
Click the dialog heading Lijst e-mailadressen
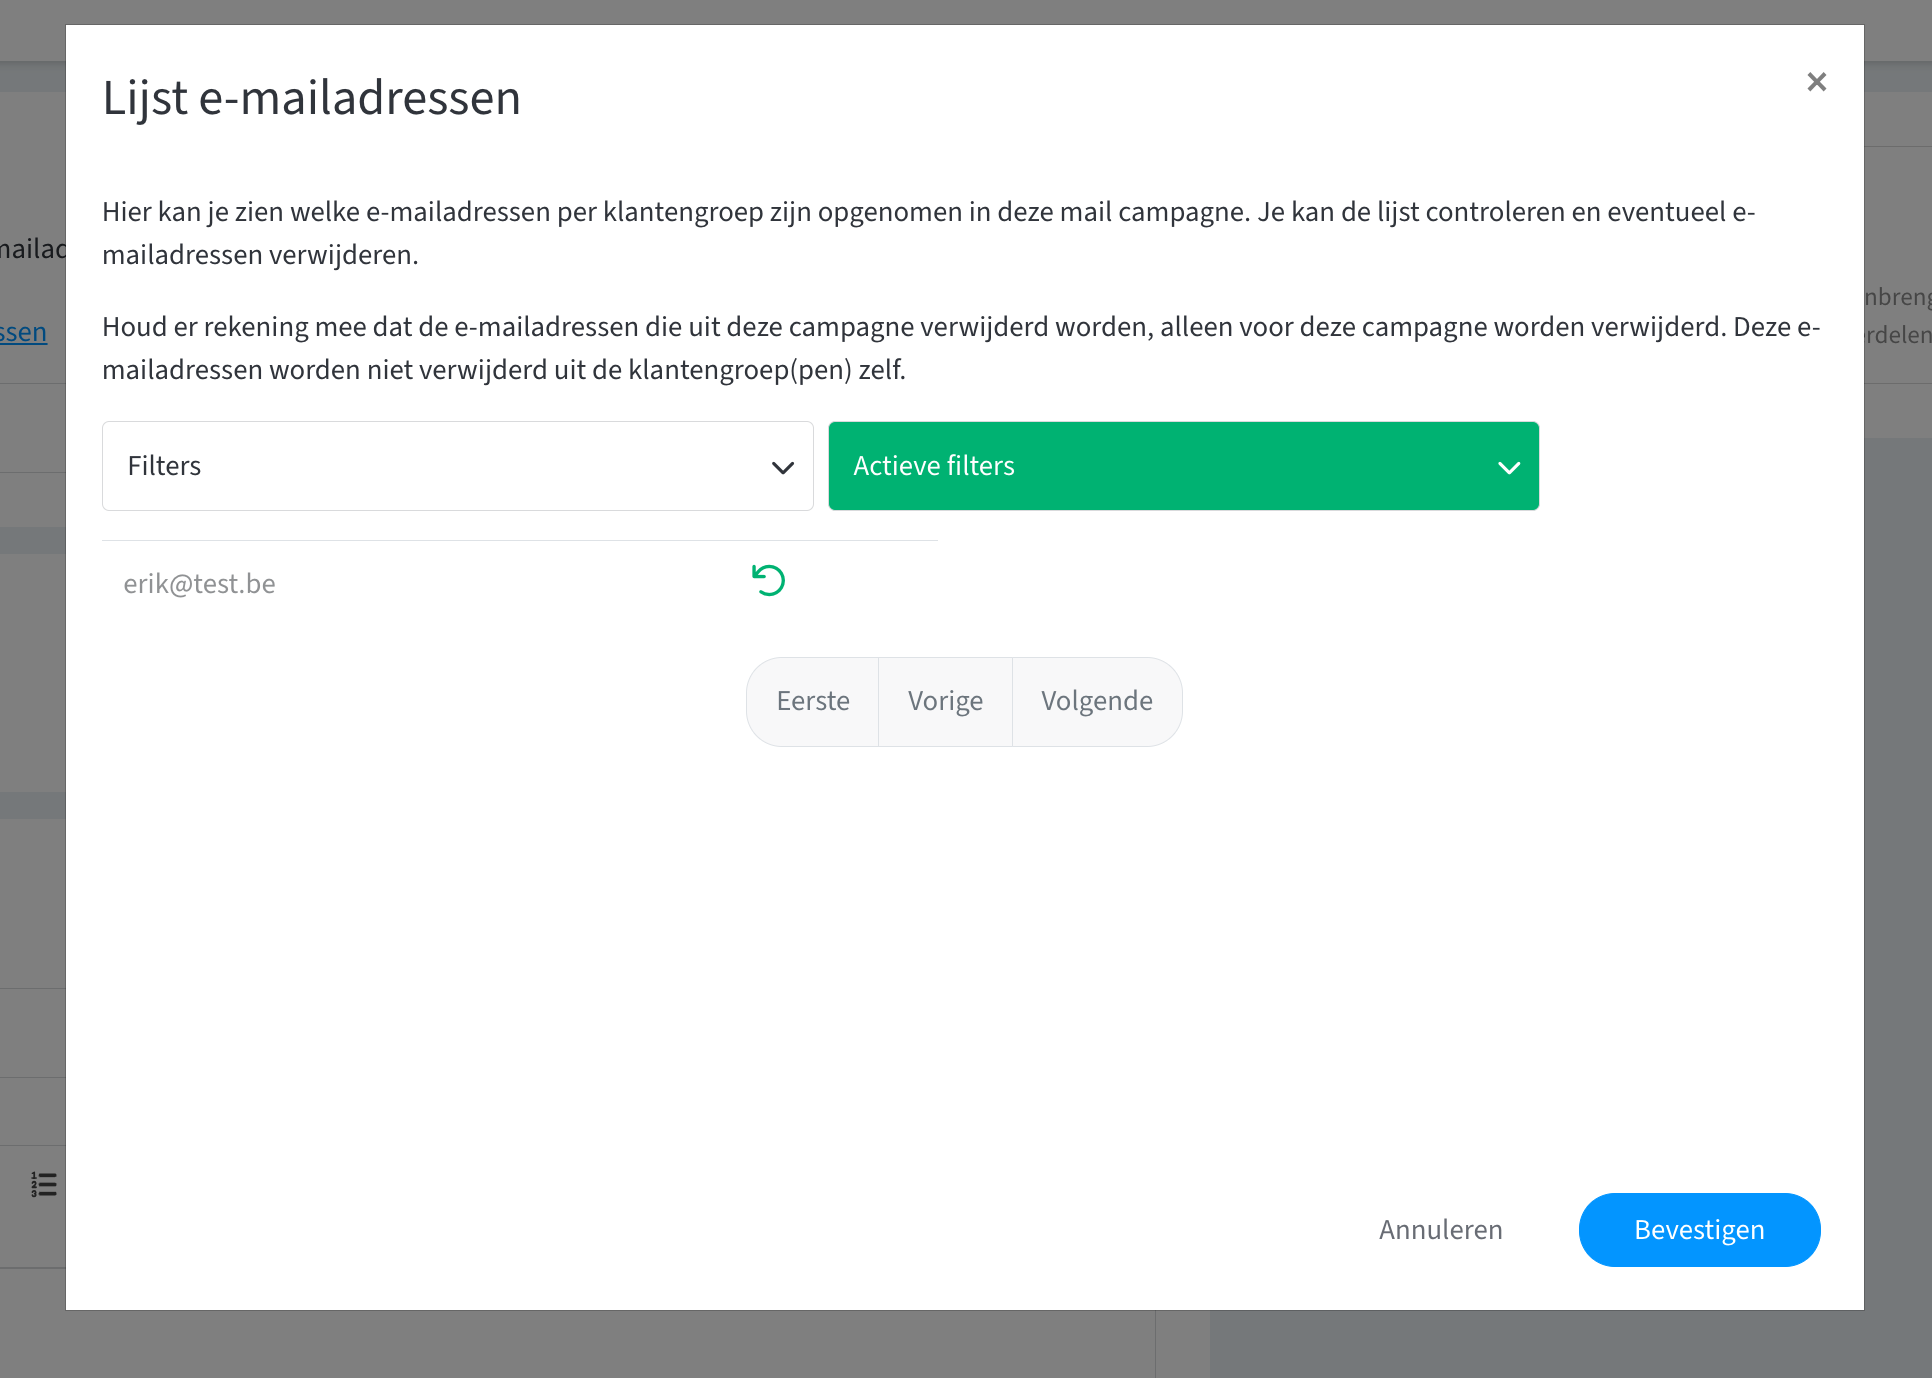pos(311,98)
